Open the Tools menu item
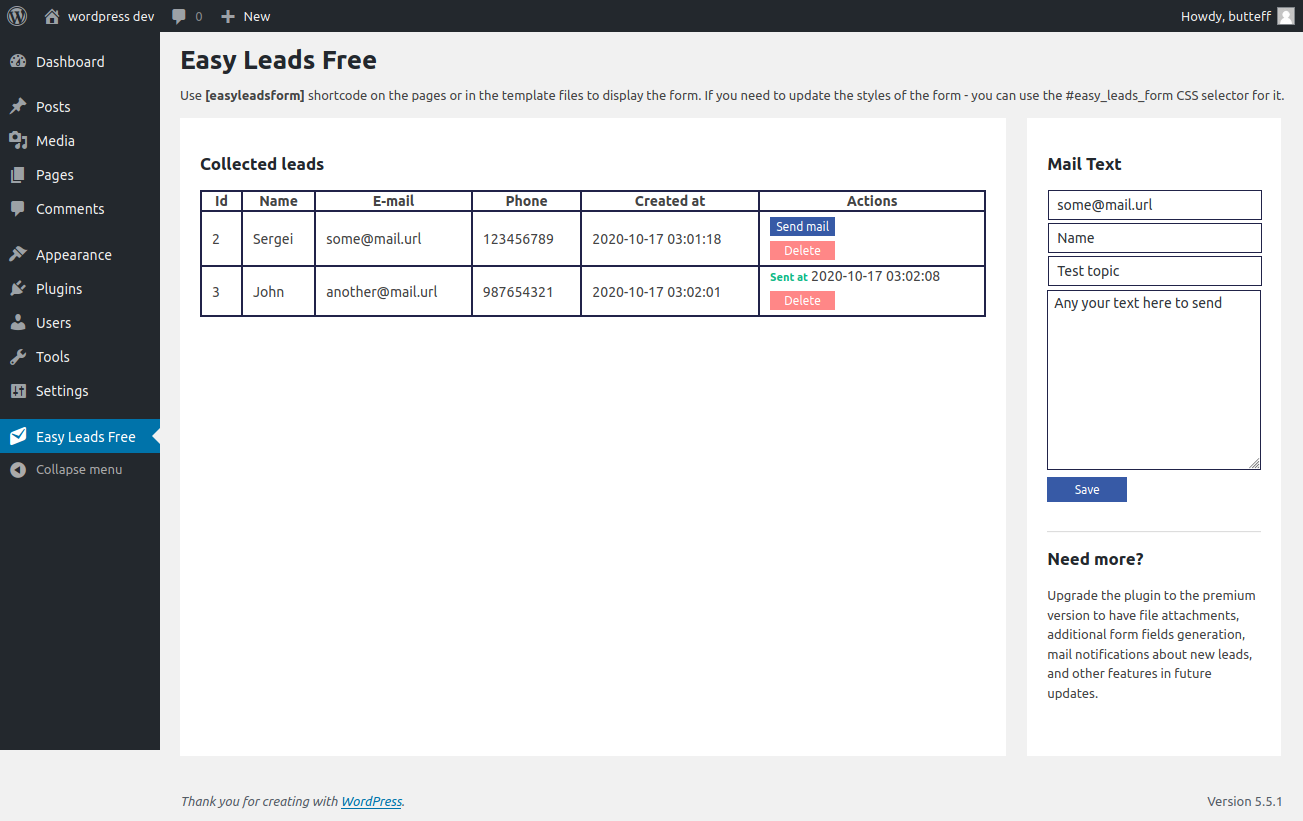 pyautogui.click(x=80, y=357)
